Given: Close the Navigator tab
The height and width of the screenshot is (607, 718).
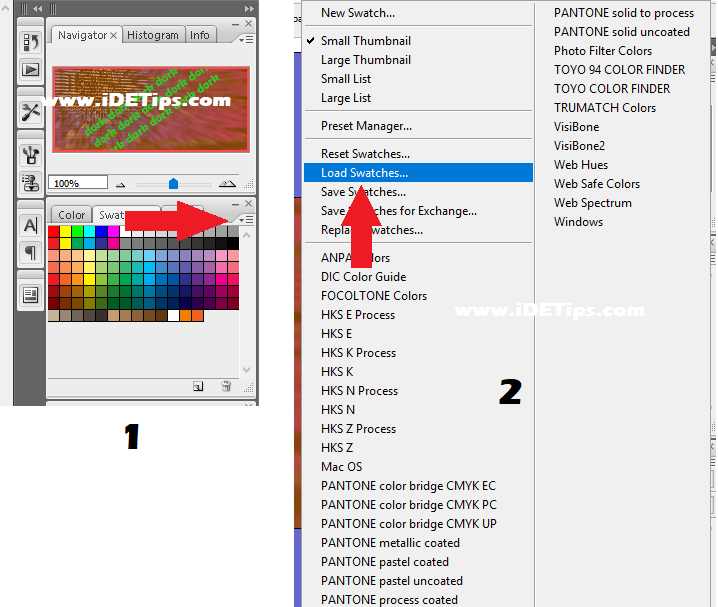Looking at the screenshot, I should [x=114, y=35].
